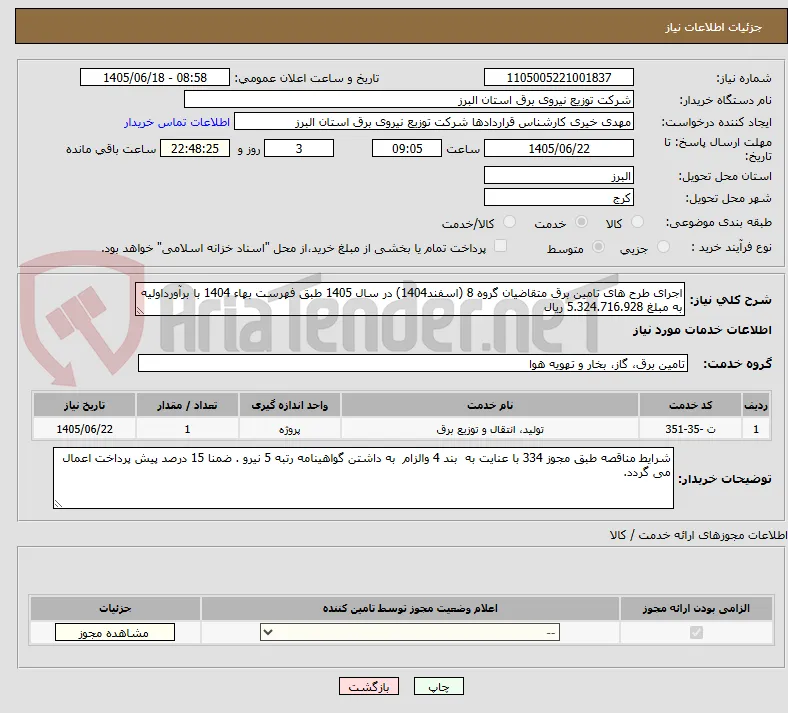Click buyer organization name field
This screenshot has width=788, height=713.
[409, 99]
